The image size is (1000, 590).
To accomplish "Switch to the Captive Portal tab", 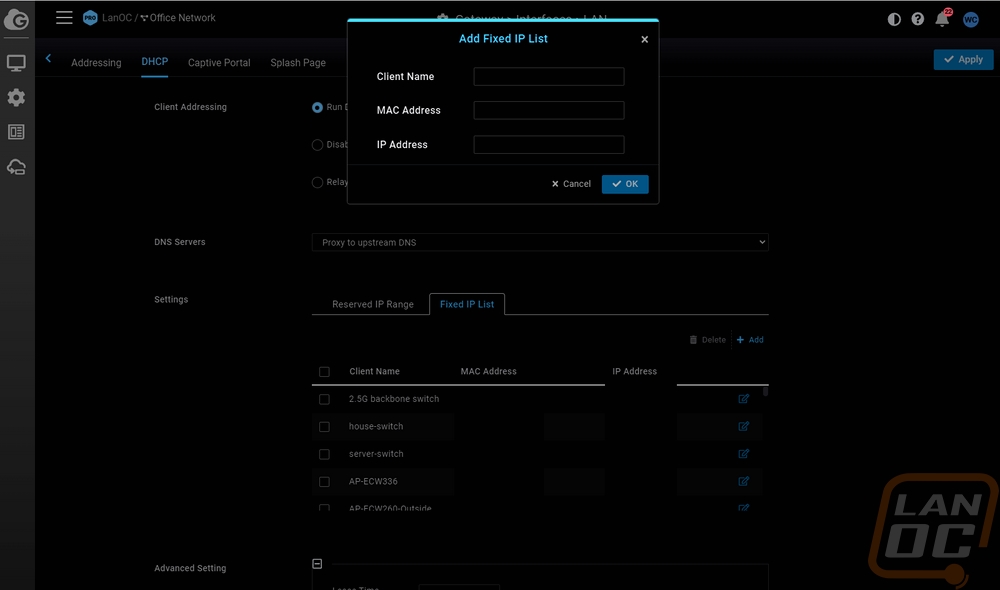I will pos(219,63).
